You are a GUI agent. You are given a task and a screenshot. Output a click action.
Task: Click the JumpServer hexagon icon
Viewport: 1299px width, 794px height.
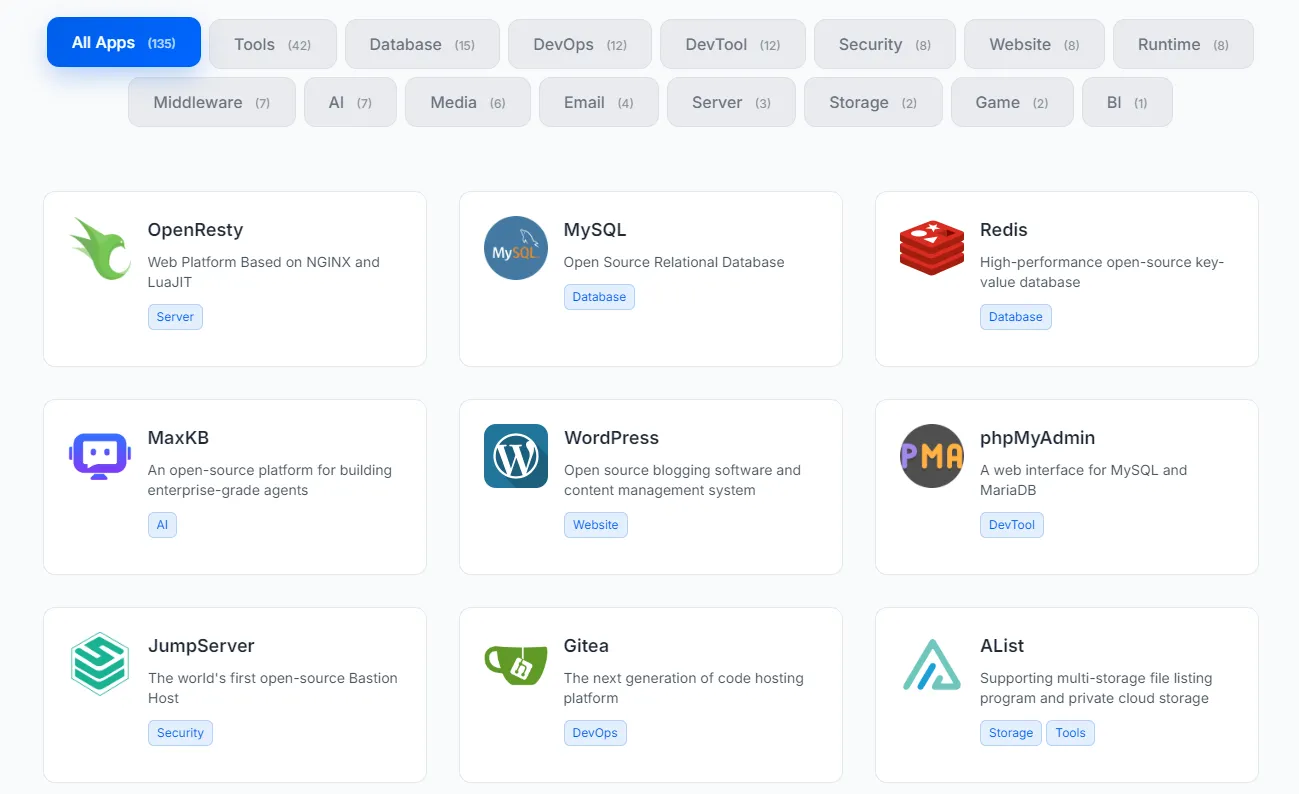tap(100, 664)
